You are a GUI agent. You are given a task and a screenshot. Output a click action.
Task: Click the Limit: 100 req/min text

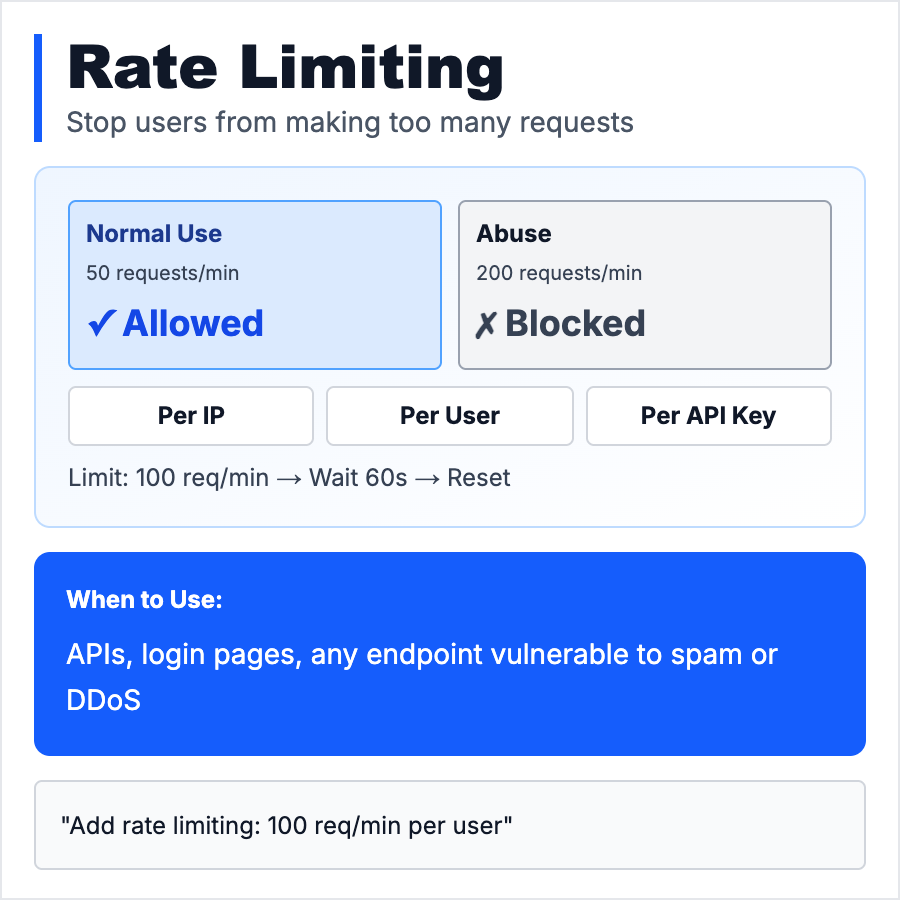169,478
